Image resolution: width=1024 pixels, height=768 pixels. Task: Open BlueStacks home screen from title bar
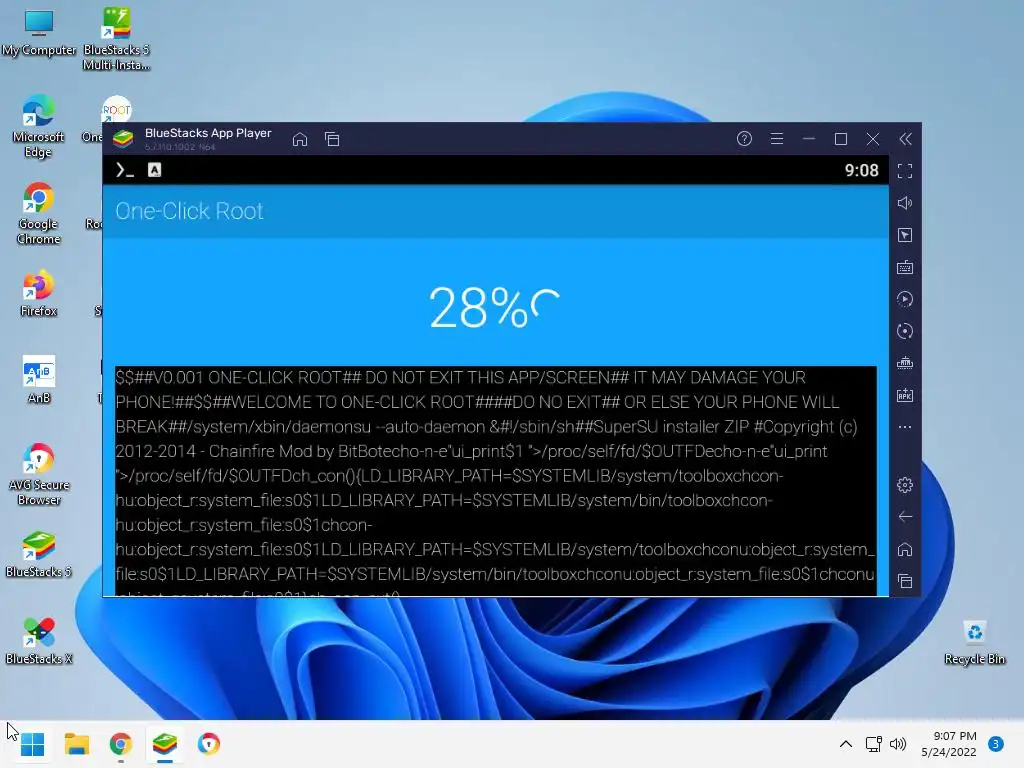tap(300, 139)
